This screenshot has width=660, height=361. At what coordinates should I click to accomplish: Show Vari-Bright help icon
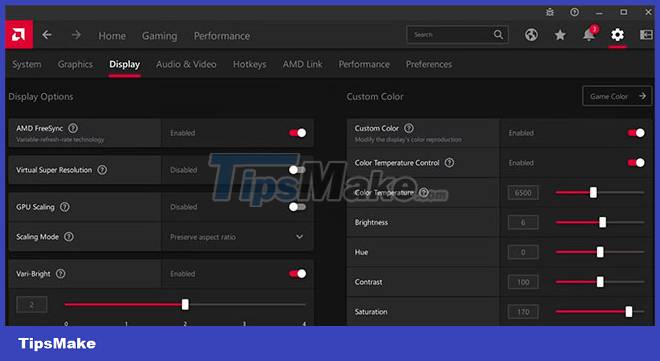coord(61,273)
